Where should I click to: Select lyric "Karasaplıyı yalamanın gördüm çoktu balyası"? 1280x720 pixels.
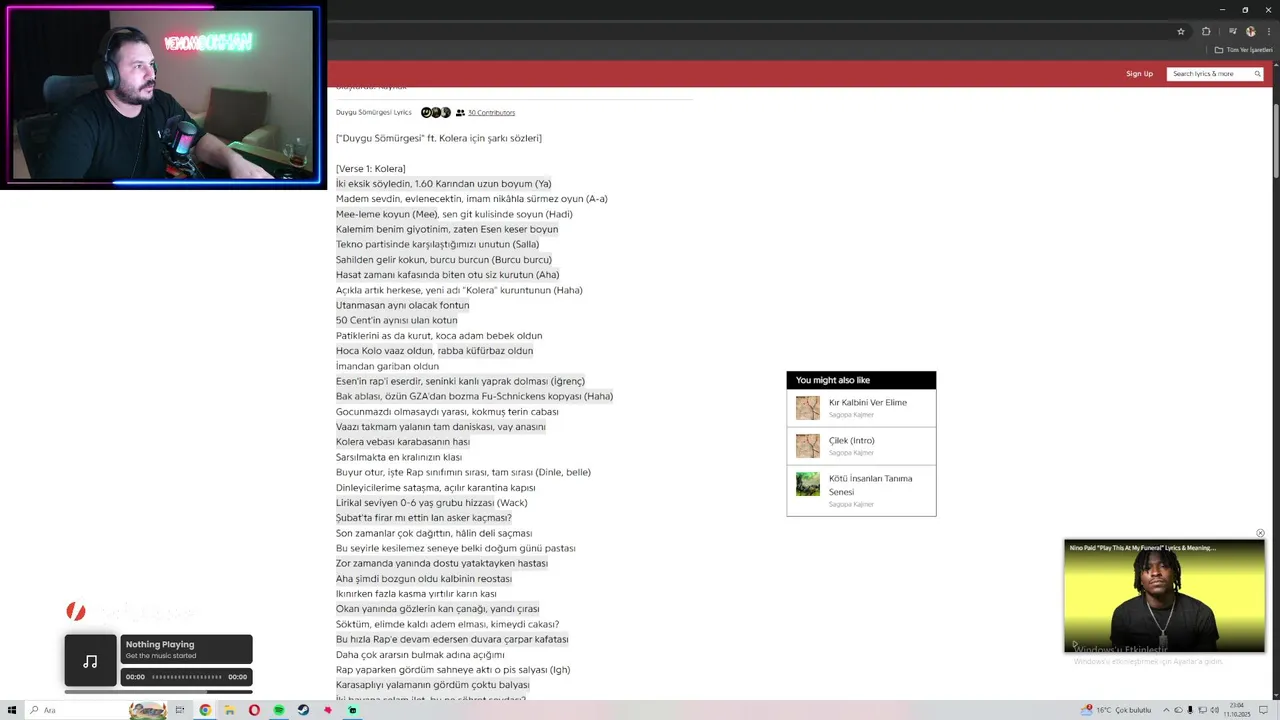click(x=433, y=685)
